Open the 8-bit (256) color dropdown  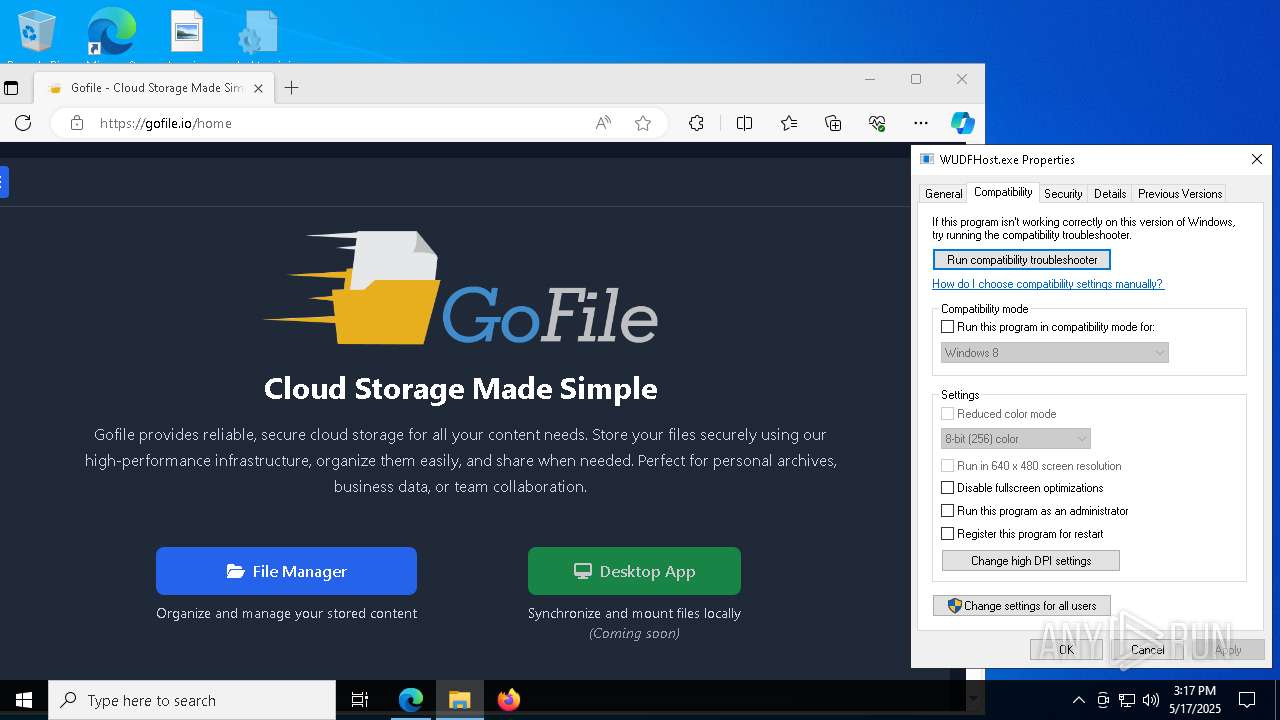tap(1016, 439)
